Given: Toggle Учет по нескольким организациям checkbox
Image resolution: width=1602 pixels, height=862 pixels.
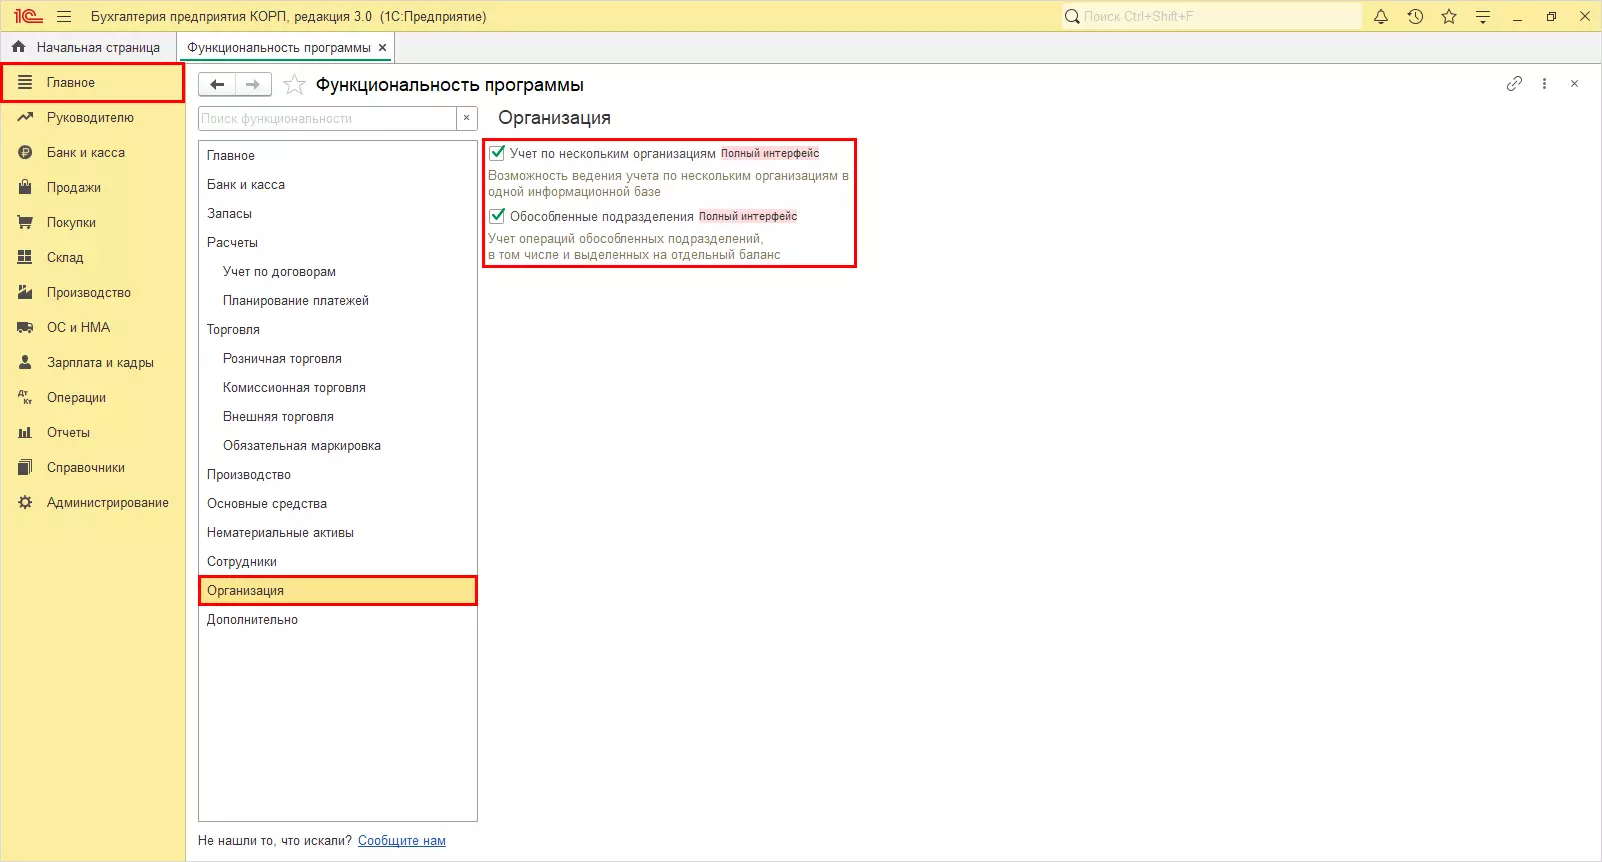Looking at the screenshot, I should pos(497,153).
